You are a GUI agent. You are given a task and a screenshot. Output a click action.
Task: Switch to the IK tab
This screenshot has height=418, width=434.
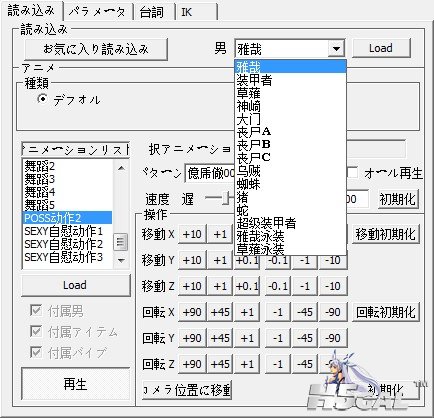tap(195, 13)
